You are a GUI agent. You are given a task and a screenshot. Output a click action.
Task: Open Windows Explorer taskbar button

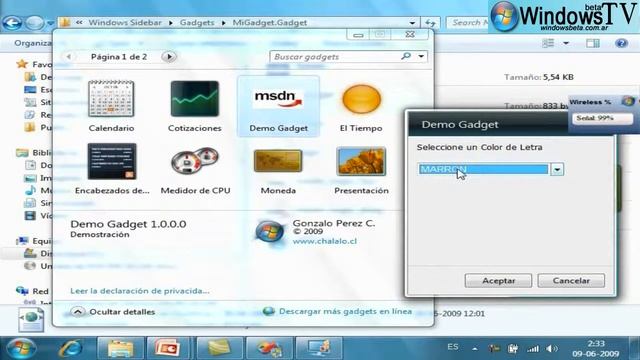tap(120, 348)
